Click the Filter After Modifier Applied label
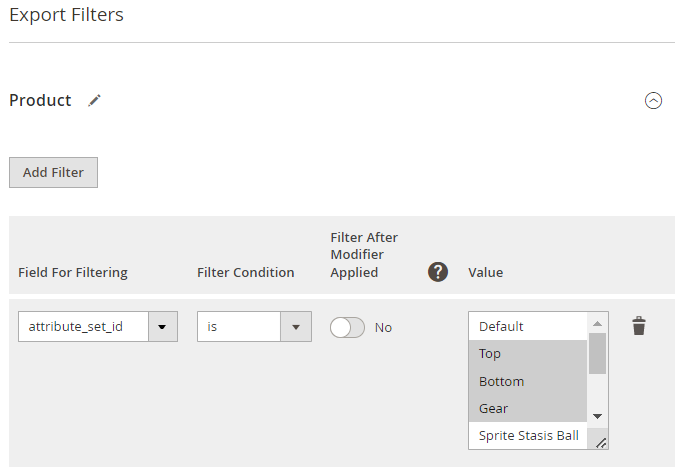 tap(364, 255)
